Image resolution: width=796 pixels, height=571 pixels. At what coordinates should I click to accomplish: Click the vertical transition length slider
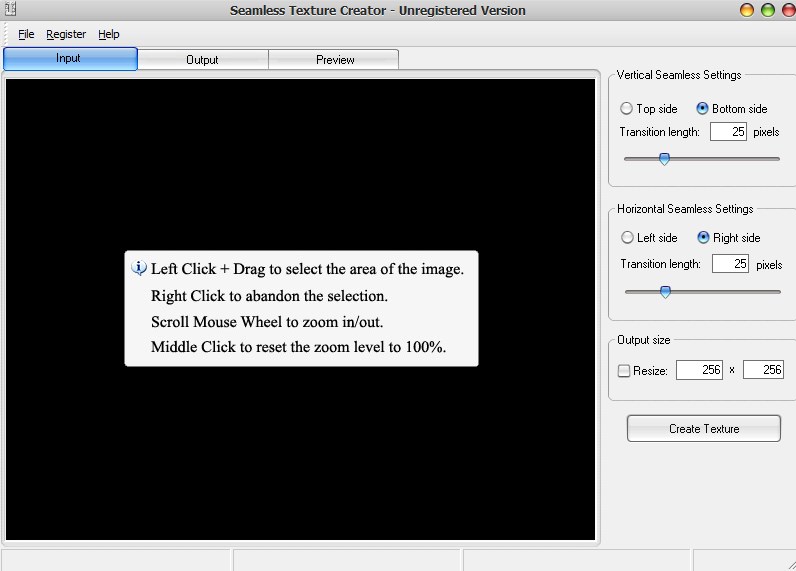pos(664,159)
